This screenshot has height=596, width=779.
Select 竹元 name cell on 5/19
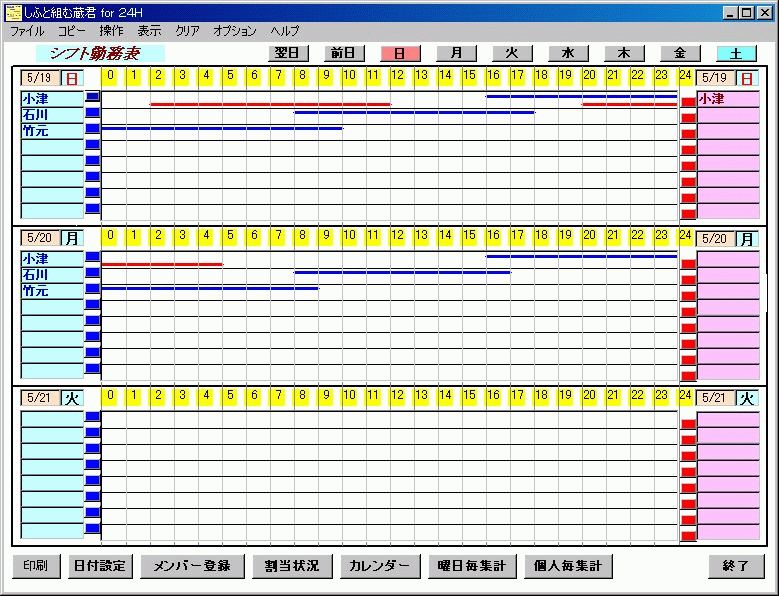[52, 131]
